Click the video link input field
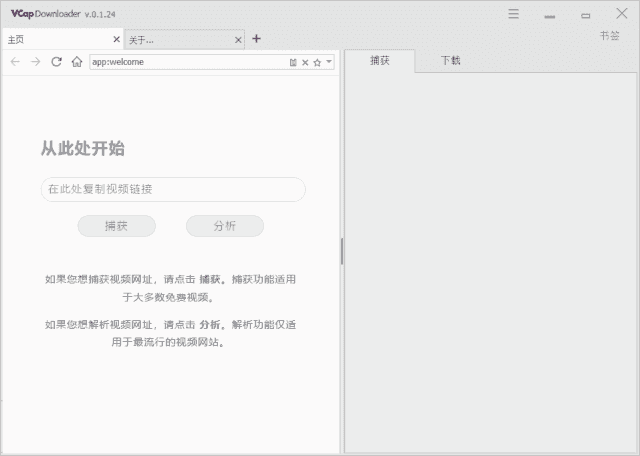640x456 pixels. coord(173,189)
